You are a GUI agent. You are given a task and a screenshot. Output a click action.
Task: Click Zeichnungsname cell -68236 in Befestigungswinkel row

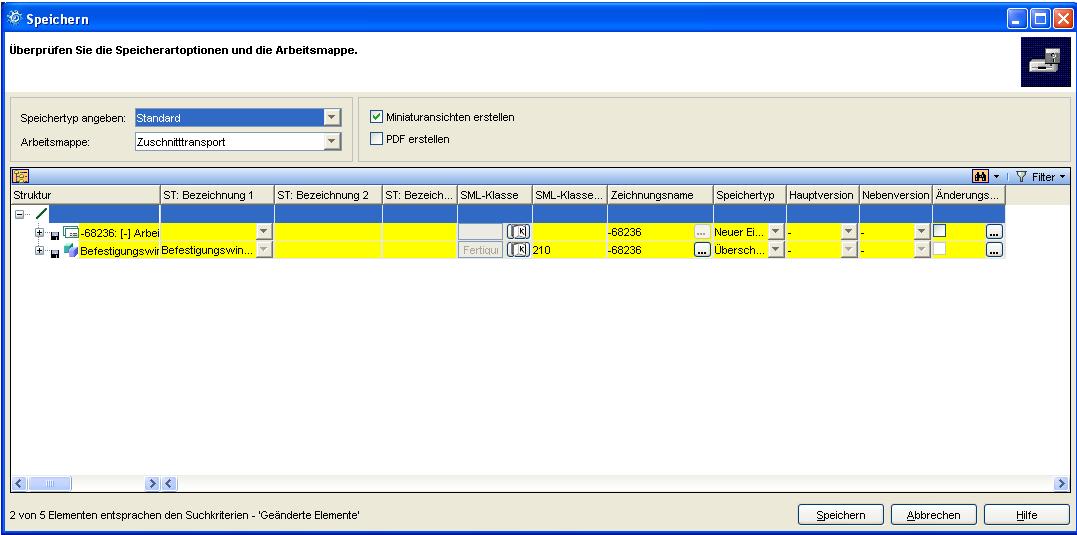click(650, 250)
